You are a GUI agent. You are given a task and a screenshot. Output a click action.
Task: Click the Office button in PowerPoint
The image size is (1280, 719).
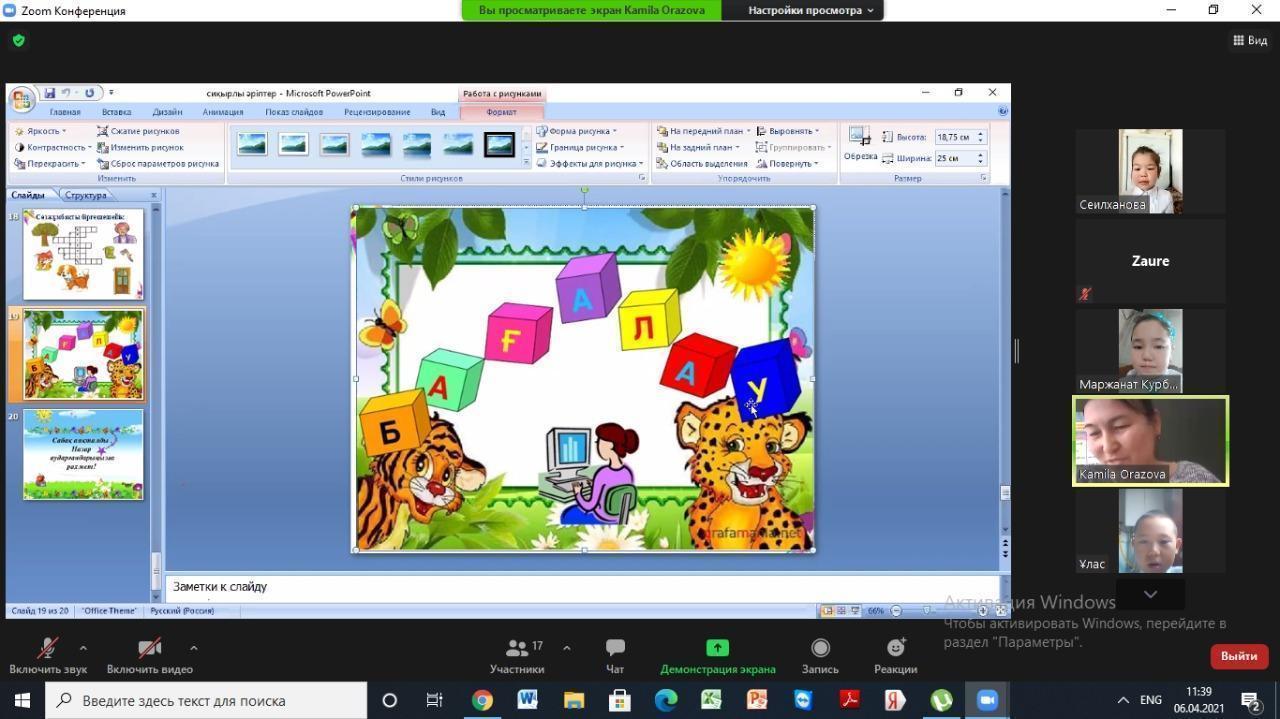point(21,99)
